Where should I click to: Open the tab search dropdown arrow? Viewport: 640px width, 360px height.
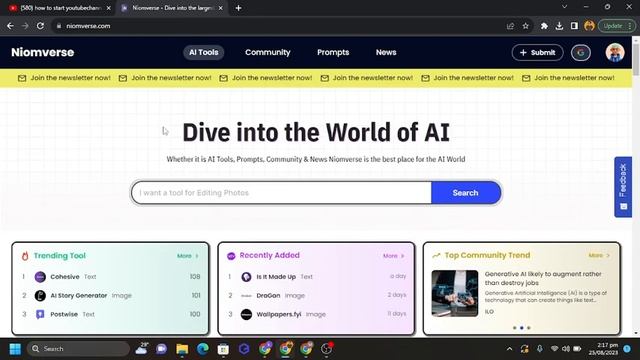564,7
